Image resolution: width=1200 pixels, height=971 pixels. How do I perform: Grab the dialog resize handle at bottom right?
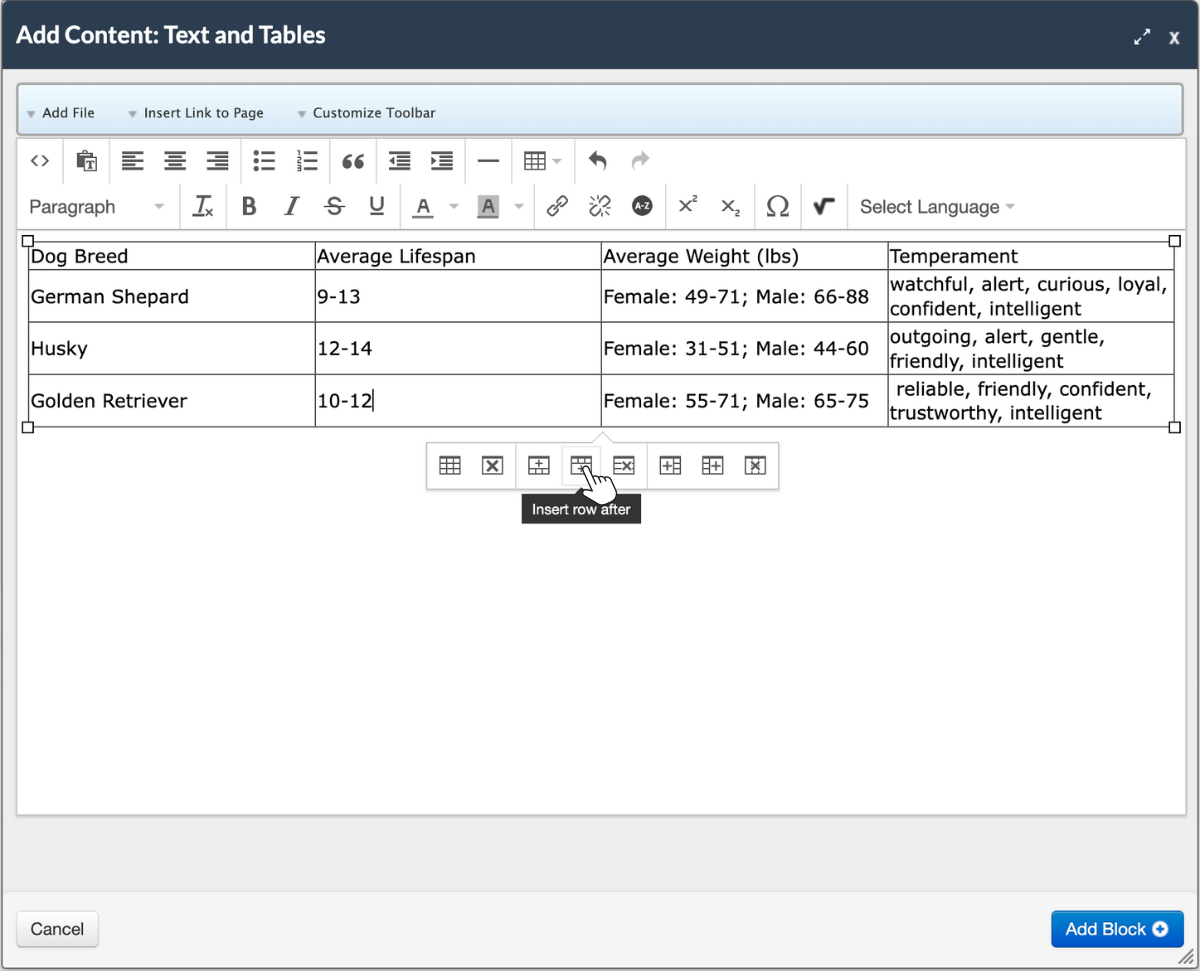(1185, 956)
